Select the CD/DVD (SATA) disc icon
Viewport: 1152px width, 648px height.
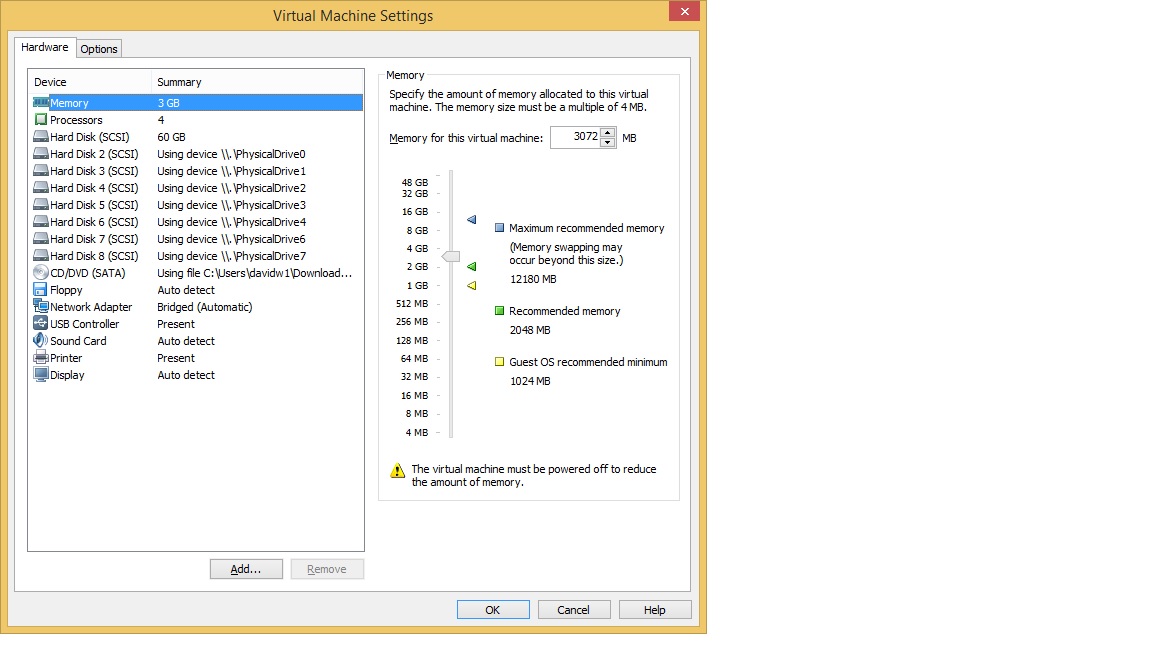point(41,273)
